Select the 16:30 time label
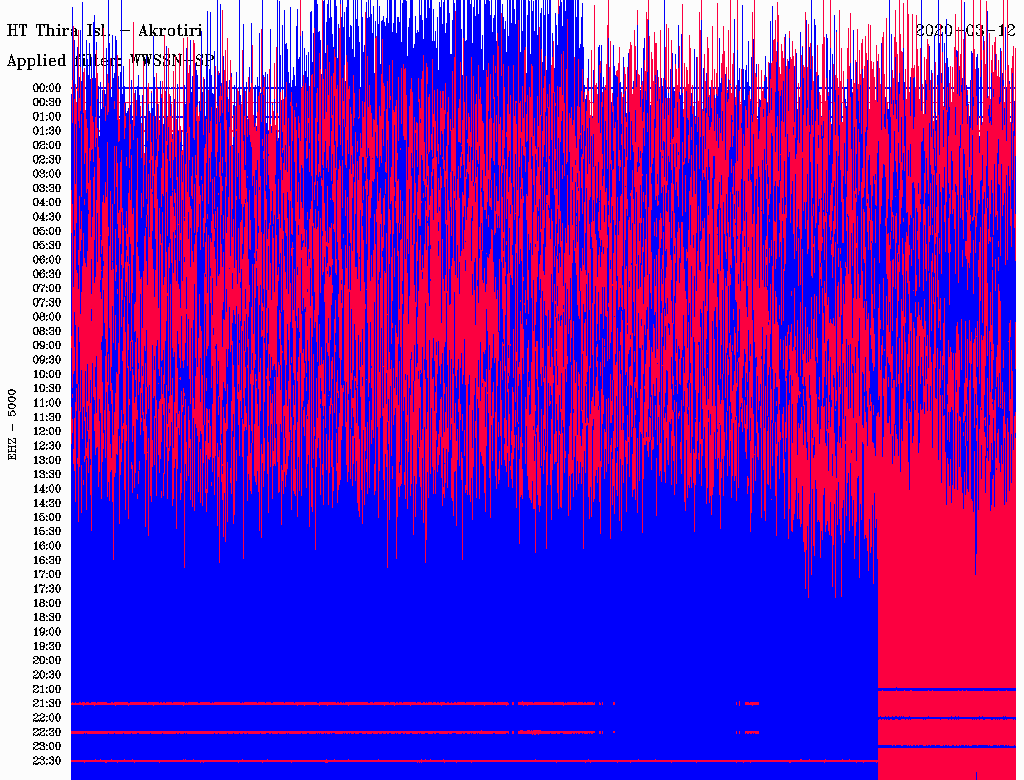Image resolution: width=1024 pixels, height=780 pixels. point(47,560)
